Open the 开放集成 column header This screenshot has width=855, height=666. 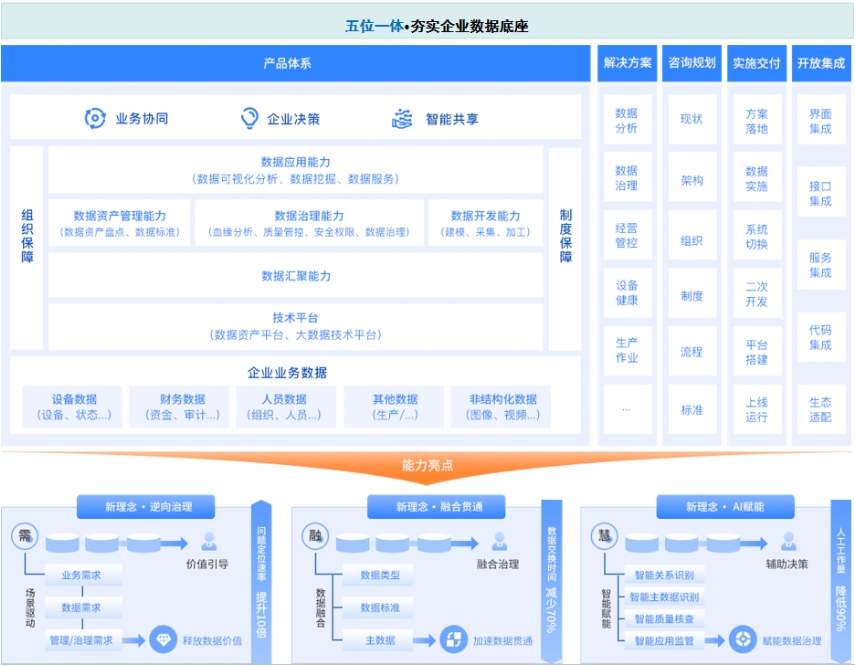coord(820,63)
